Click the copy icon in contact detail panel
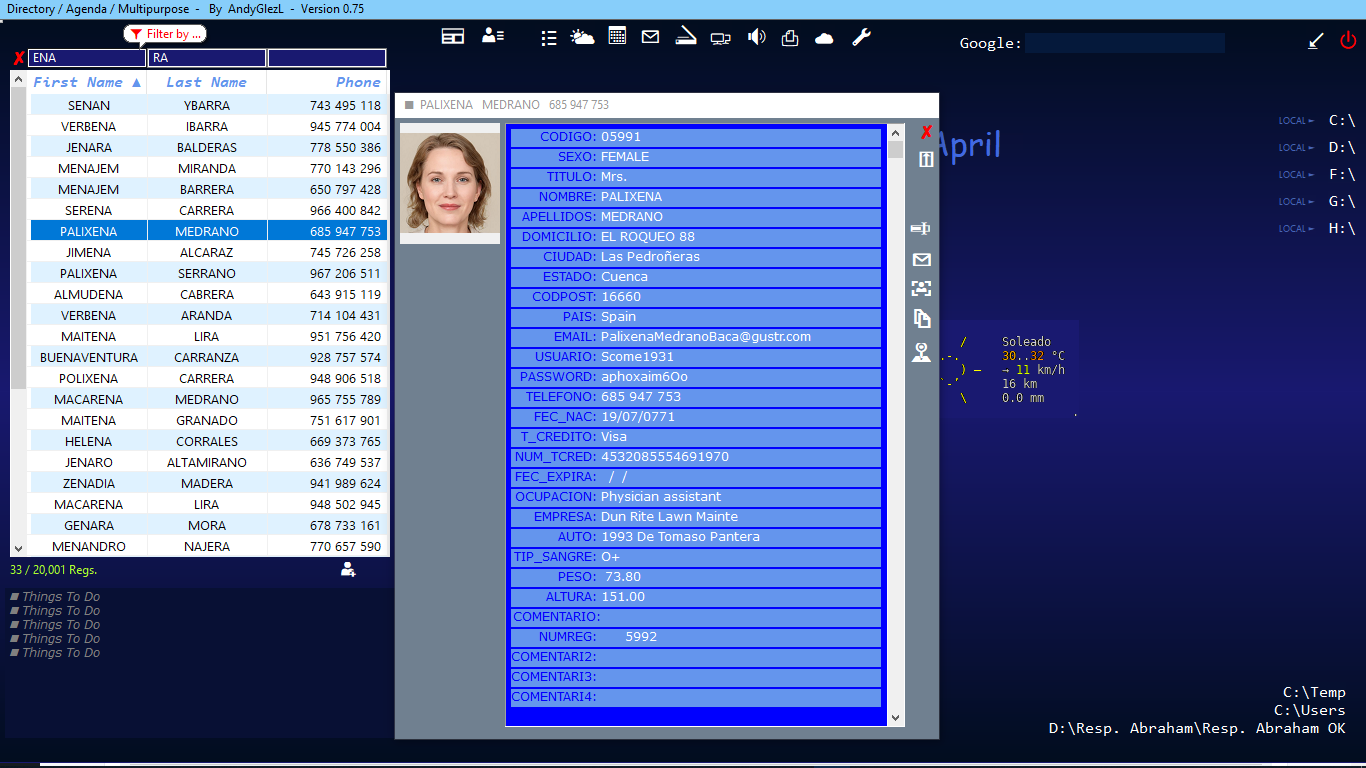Image resolution: width=1366 pixels, height=768 pixels. coord(921,319)
